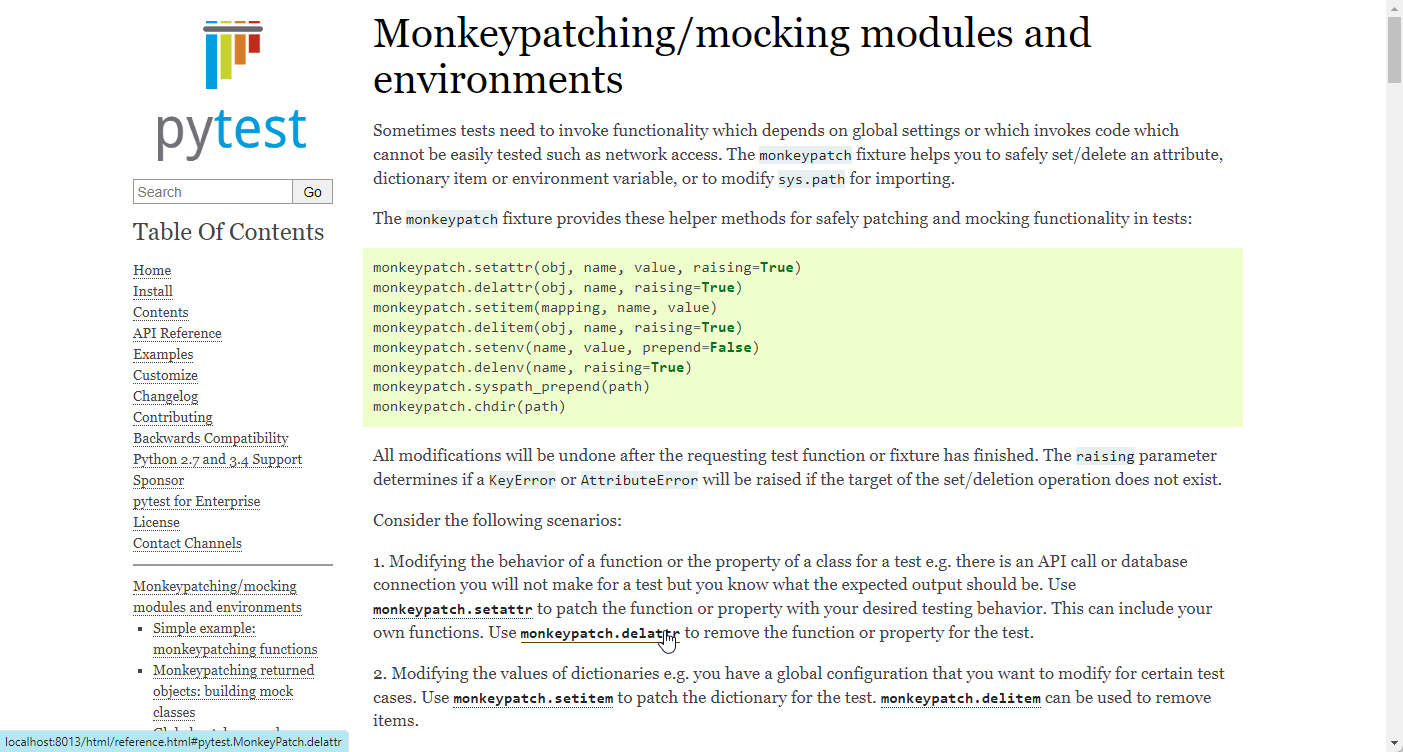
Task: Open the Examples link
Action: 163,354
